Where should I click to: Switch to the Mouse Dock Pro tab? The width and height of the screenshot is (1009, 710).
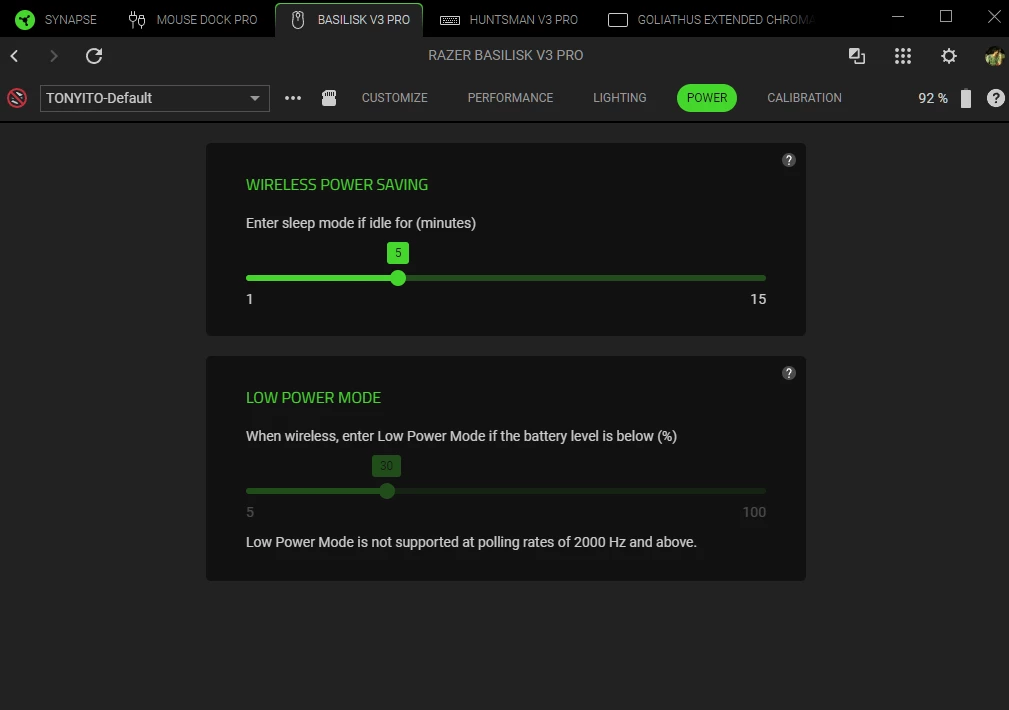193,19
